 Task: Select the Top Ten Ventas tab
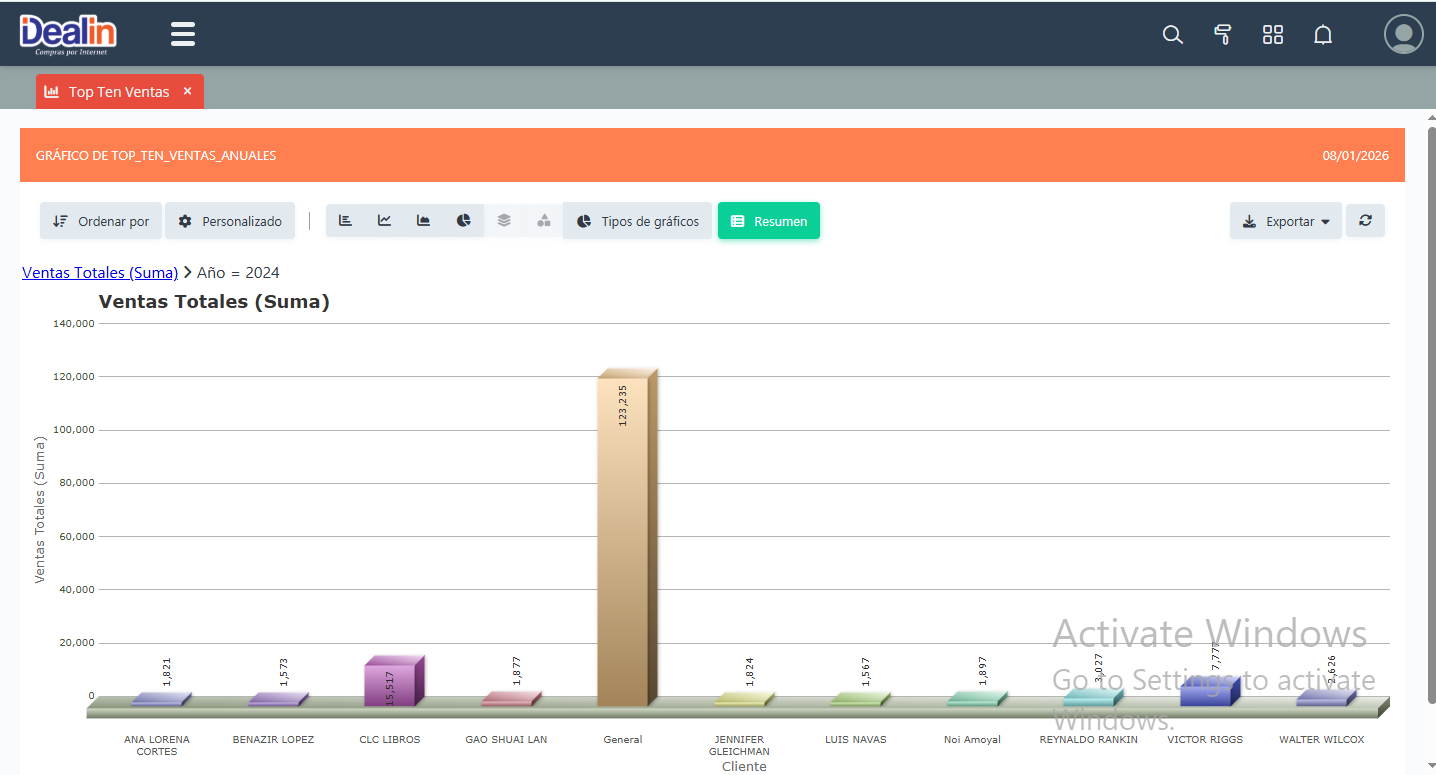[x=109, y=92]
